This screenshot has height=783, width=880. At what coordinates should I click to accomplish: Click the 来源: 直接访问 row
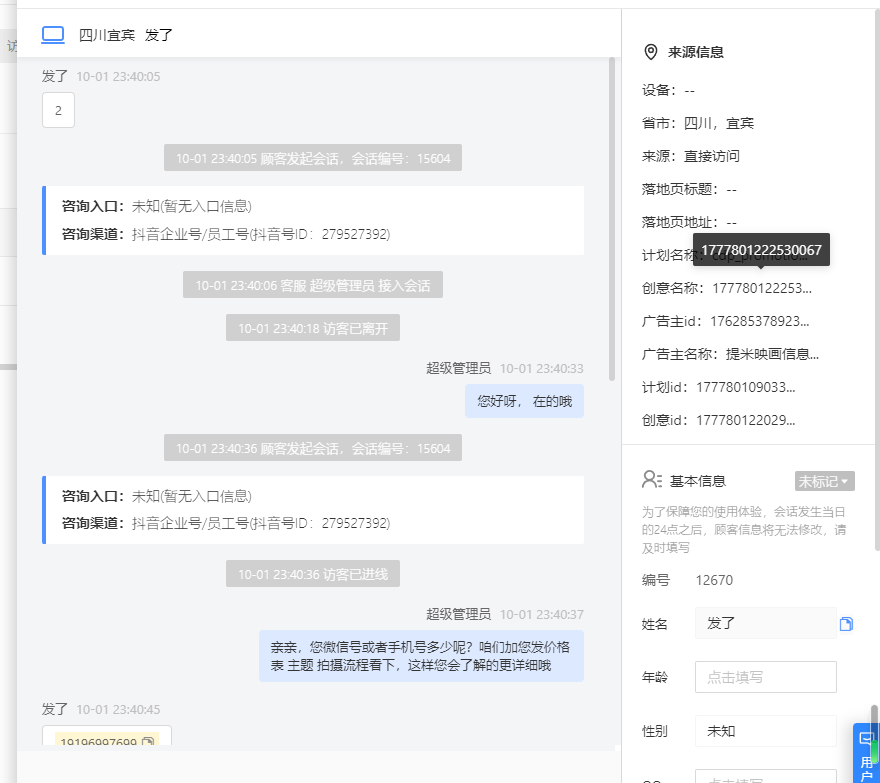(x=691, y=156)
